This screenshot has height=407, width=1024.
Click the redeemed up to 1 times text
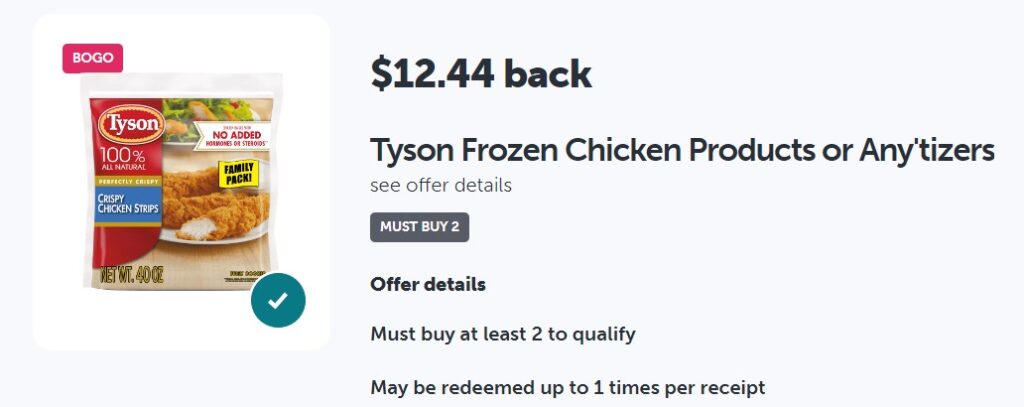tap(567, 387)
